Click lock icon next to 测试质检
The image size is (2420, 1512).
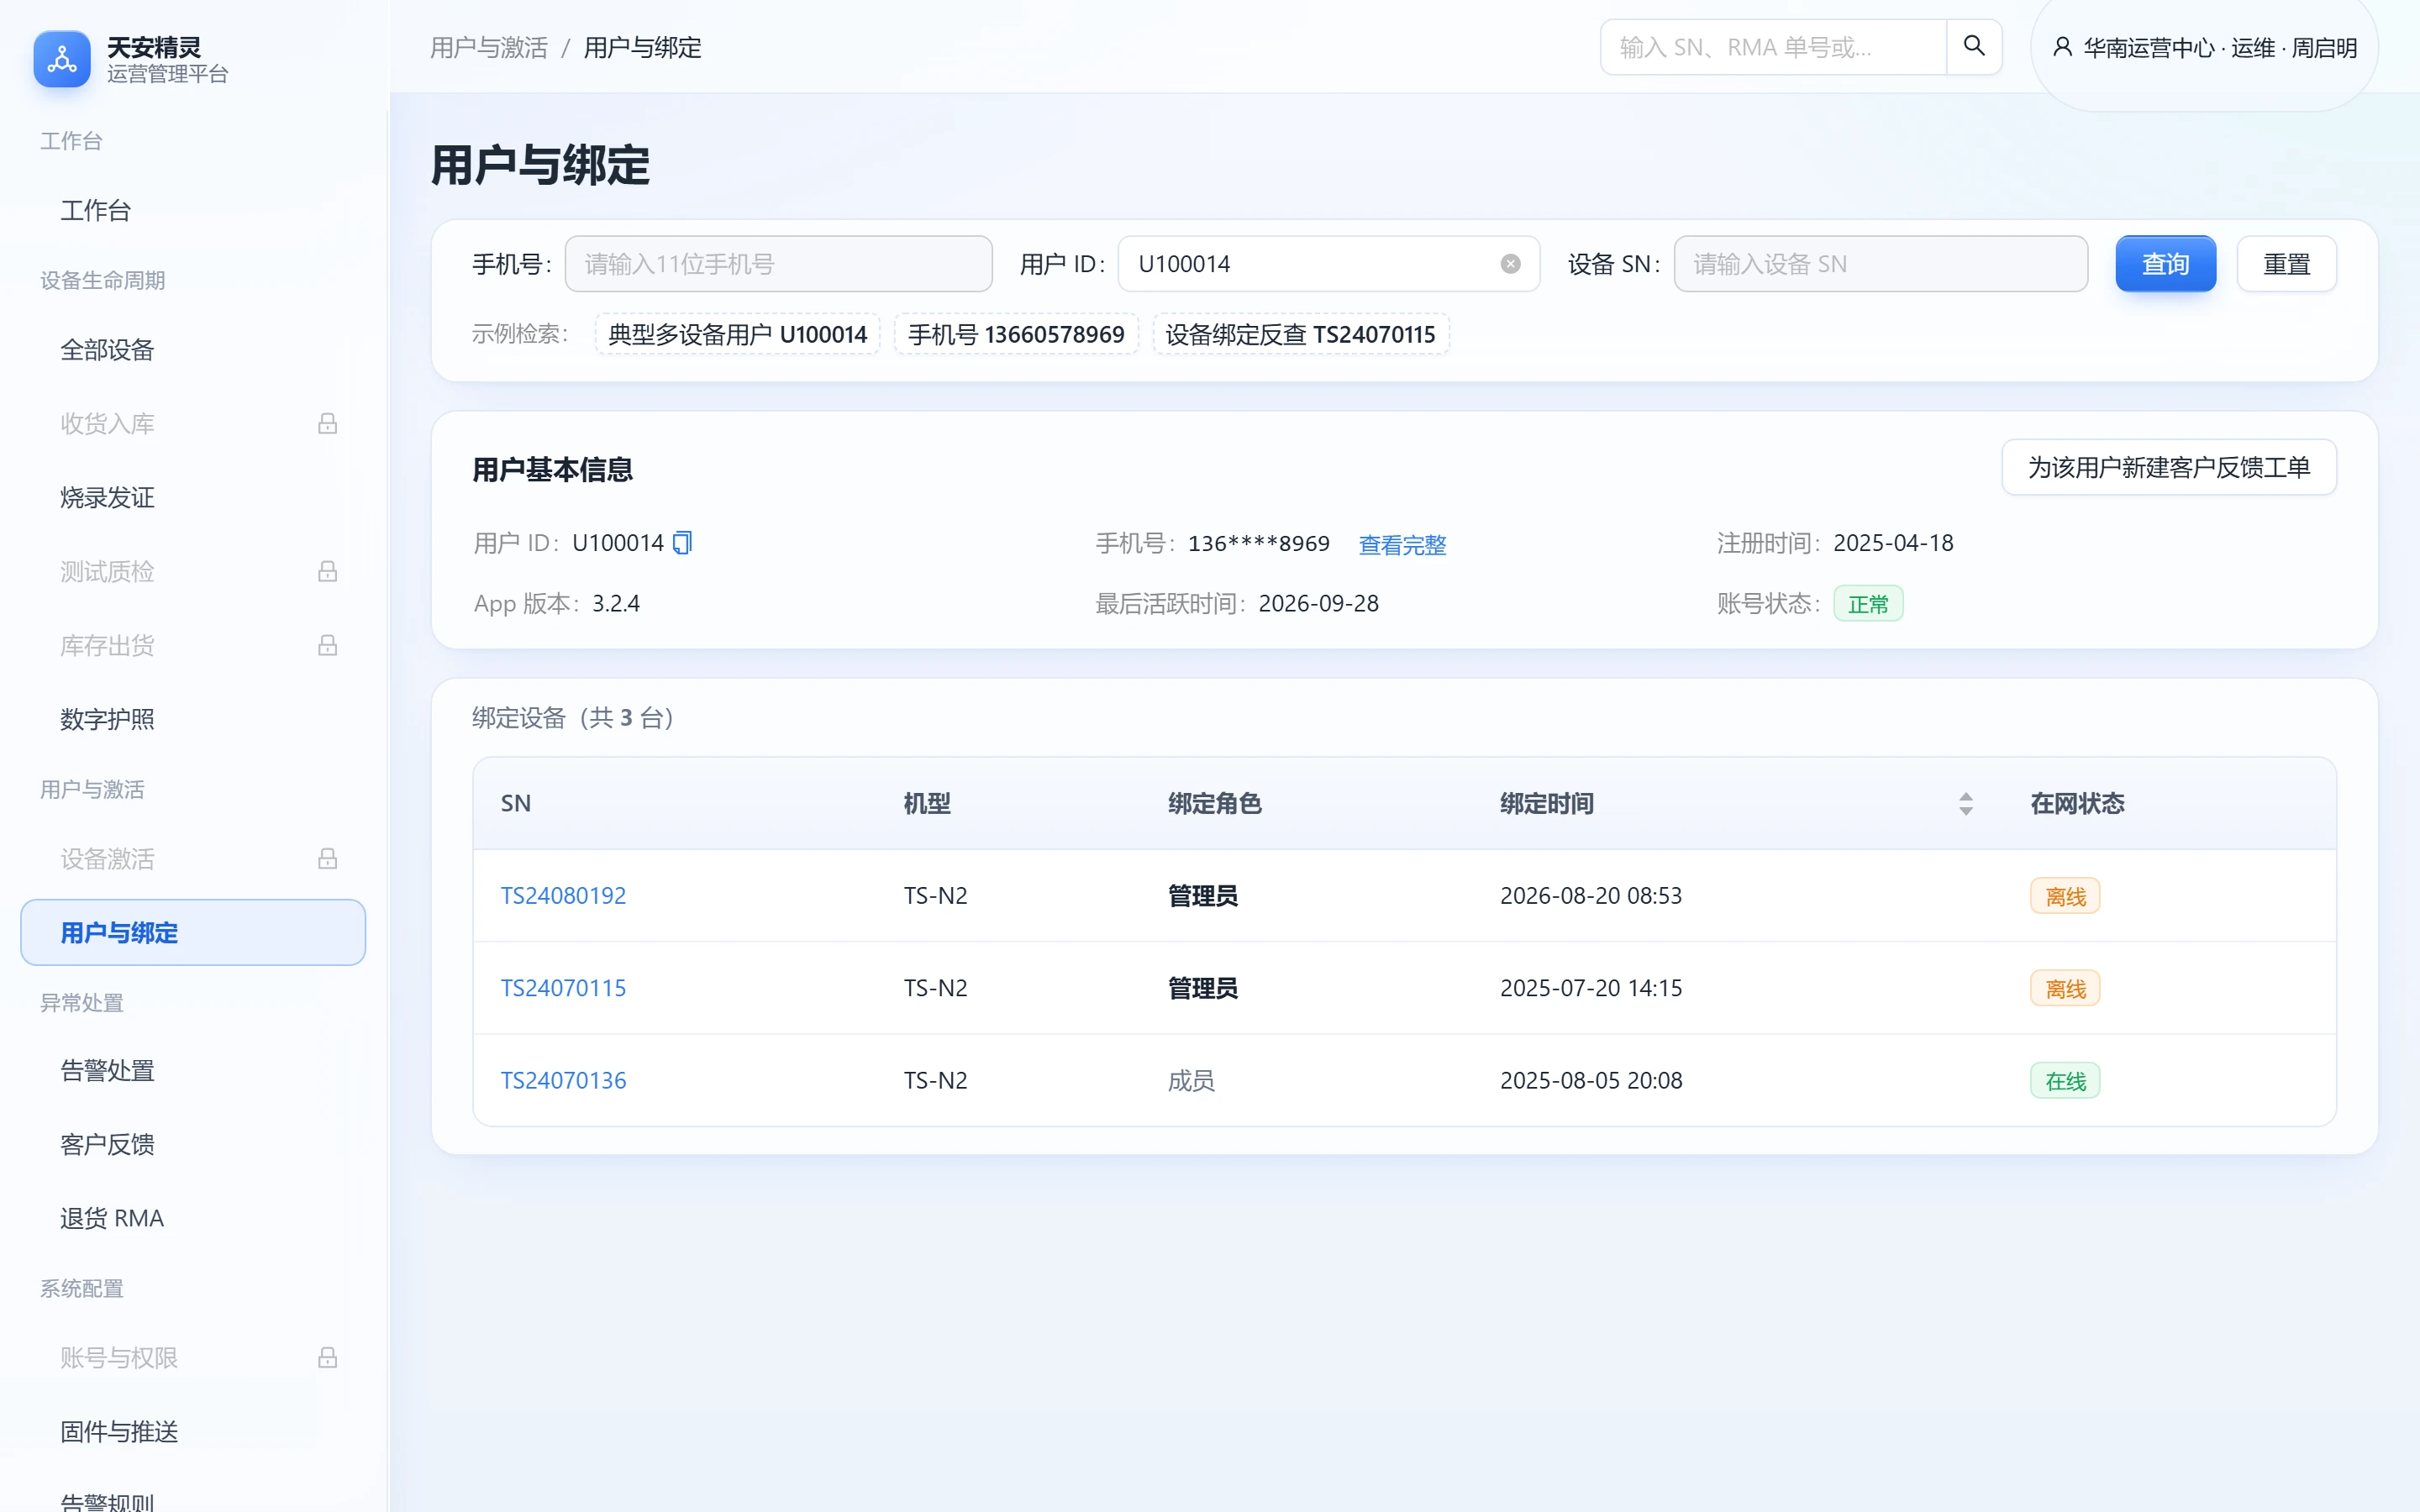(x=327, y=572)
